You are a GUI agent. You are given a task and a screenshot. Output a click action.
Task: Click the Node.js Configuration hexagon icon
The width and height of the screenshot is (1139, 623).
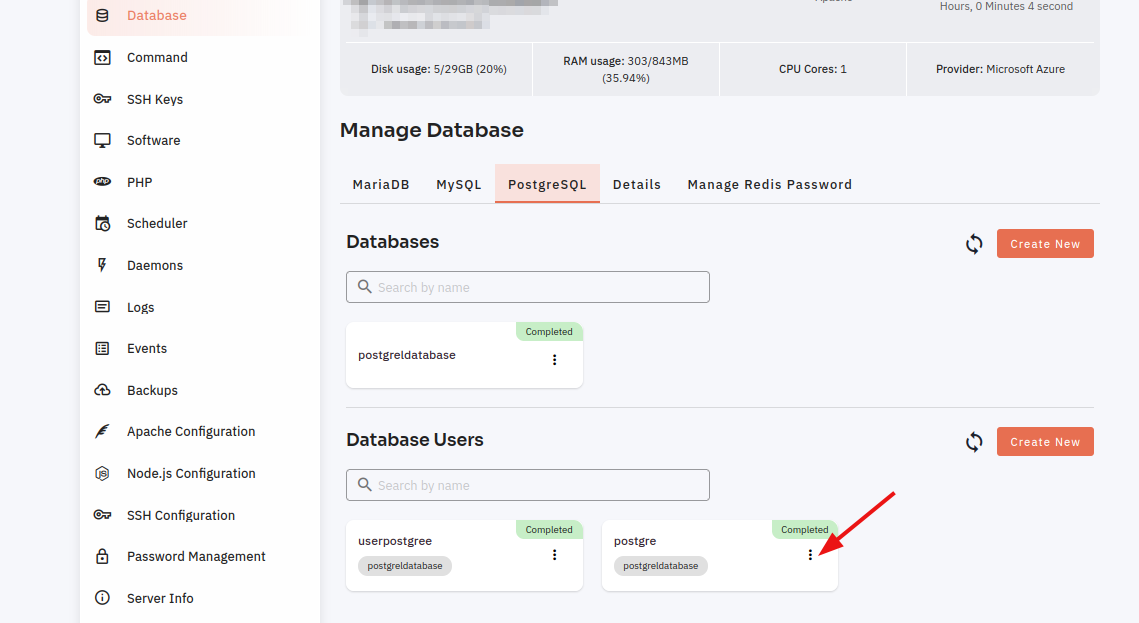[102, 473]
